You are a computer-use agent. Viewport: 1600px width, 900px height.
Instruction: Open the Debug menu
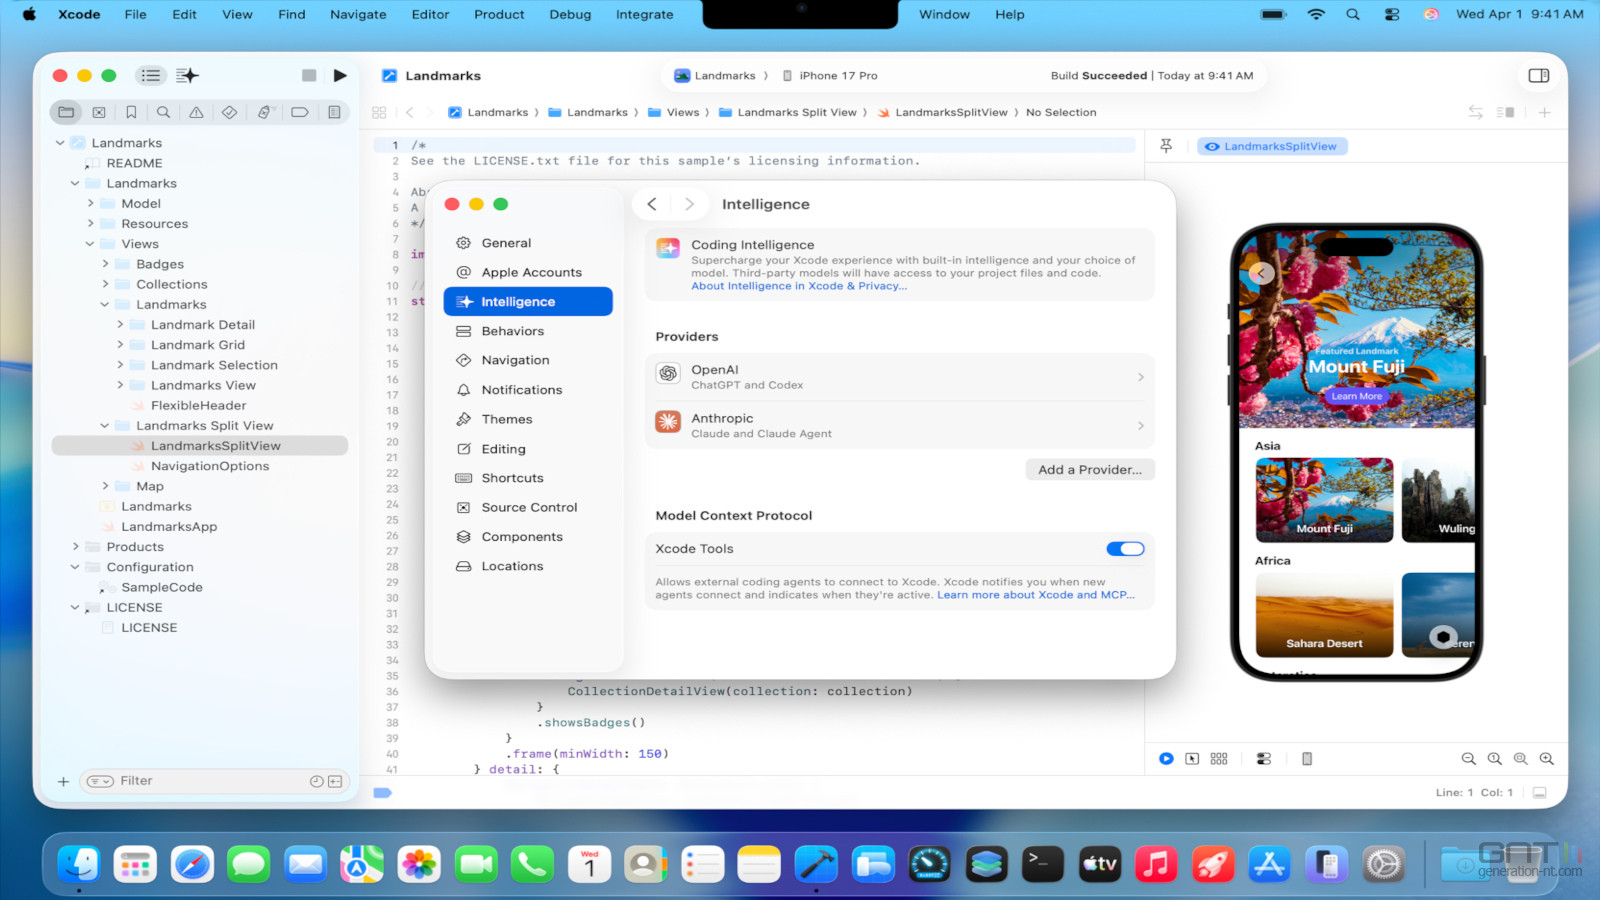pyautogui.click(x=570, y=14)
